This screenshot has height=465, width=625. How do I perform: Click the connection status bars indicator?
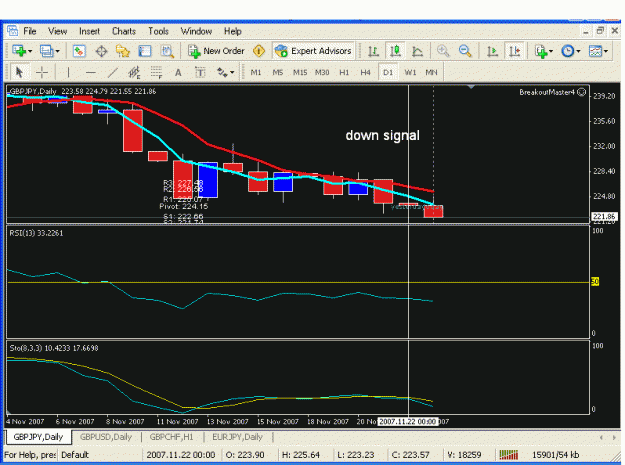pos(509,455)
